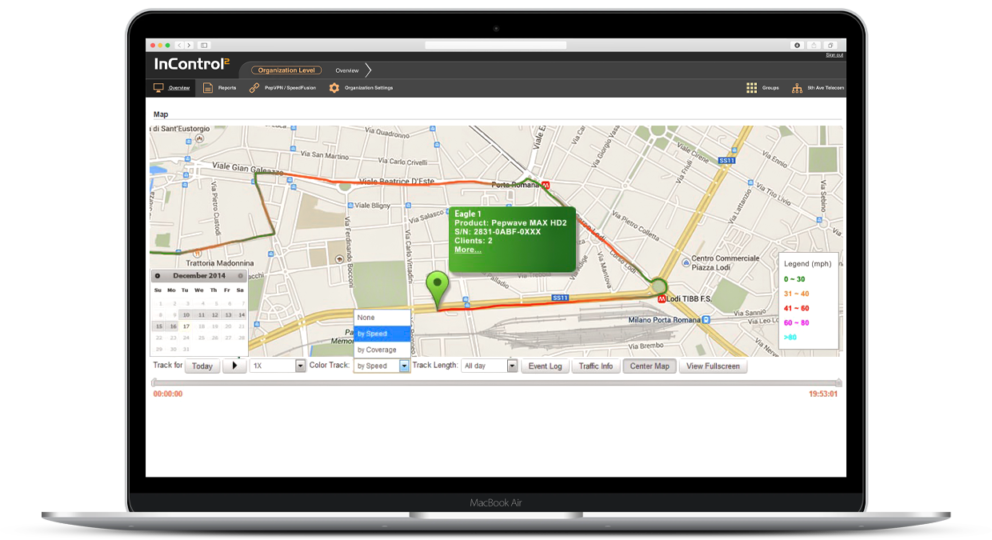Click the cyan >80 legend entry
The height and width of the screenshot is (540, 992).
coord(790,337)
